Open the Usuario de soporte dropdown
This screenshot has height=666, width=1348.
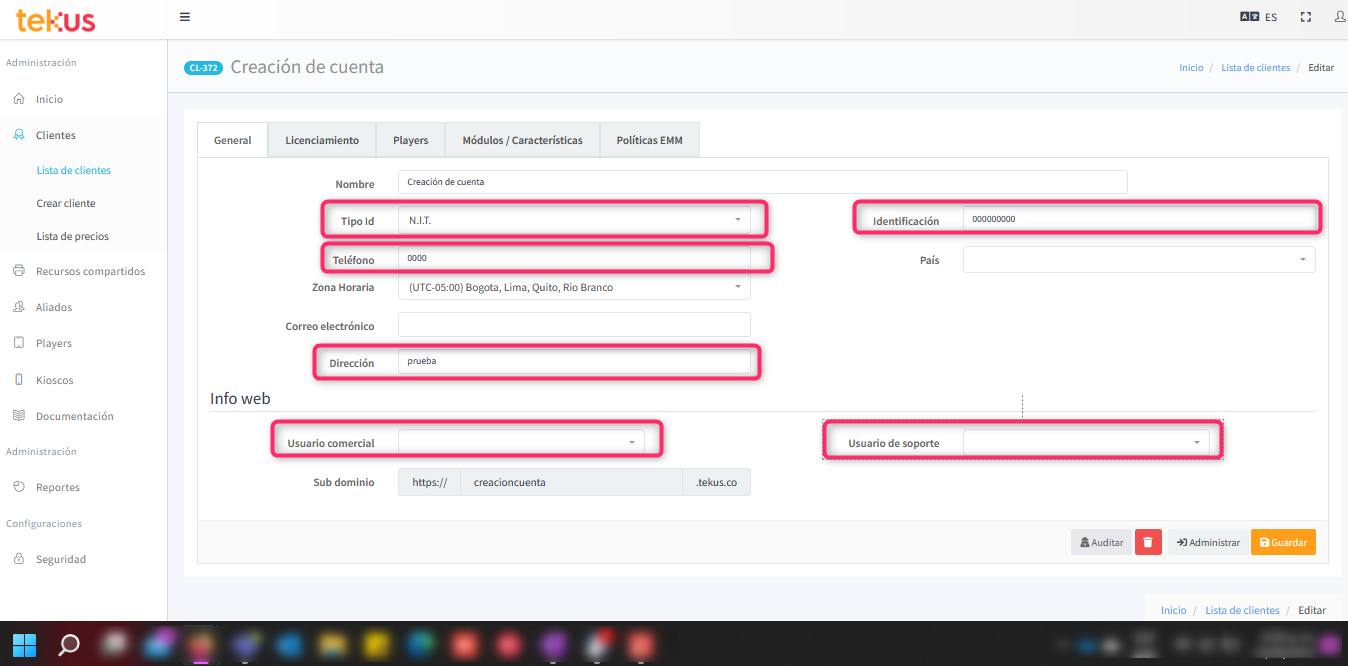click(1086, 442)
